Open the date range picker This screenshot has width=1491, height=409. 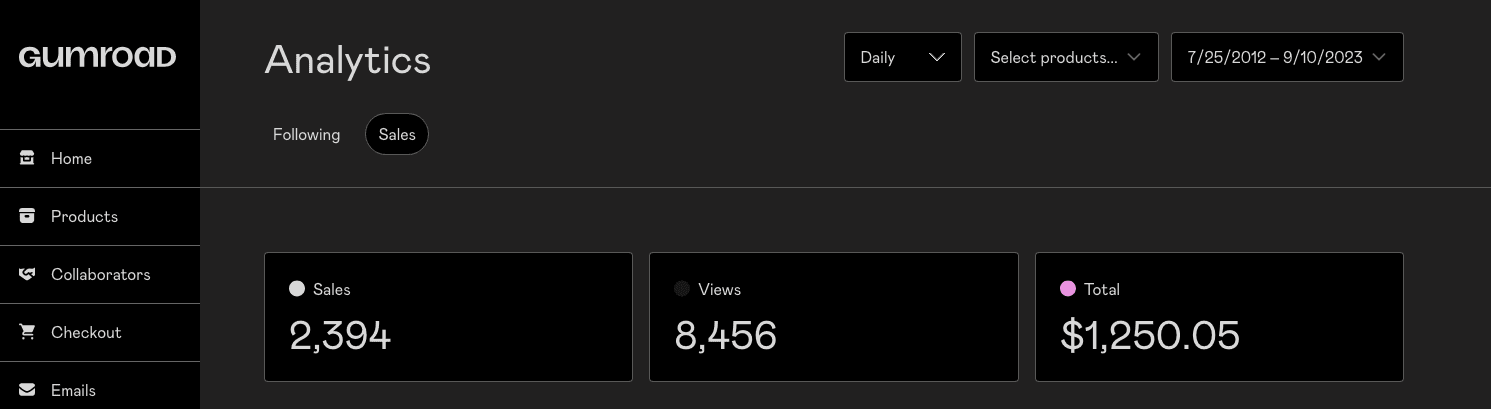(1286, 57)
